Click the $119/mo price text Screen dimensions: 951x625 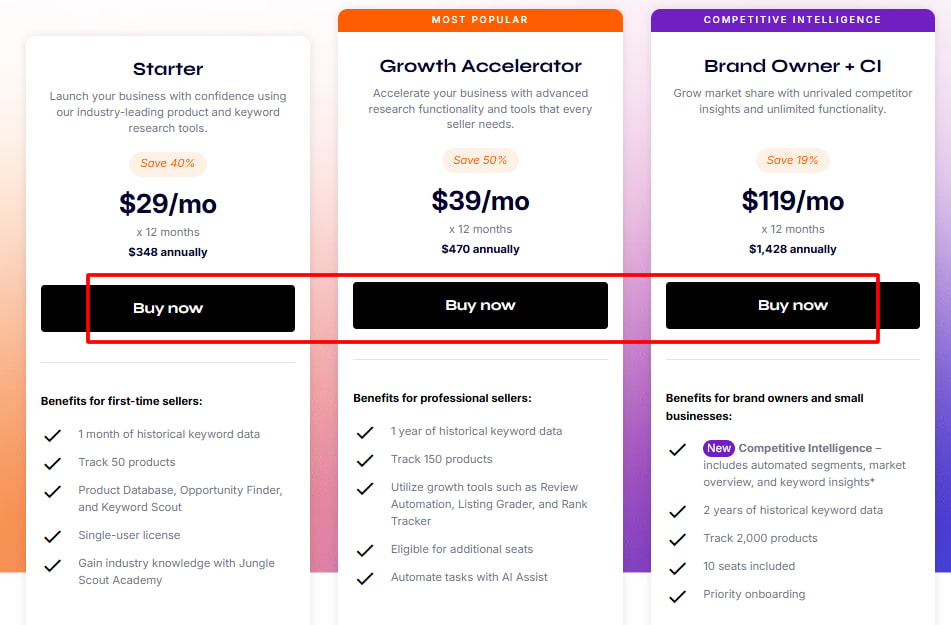(792, 201)
